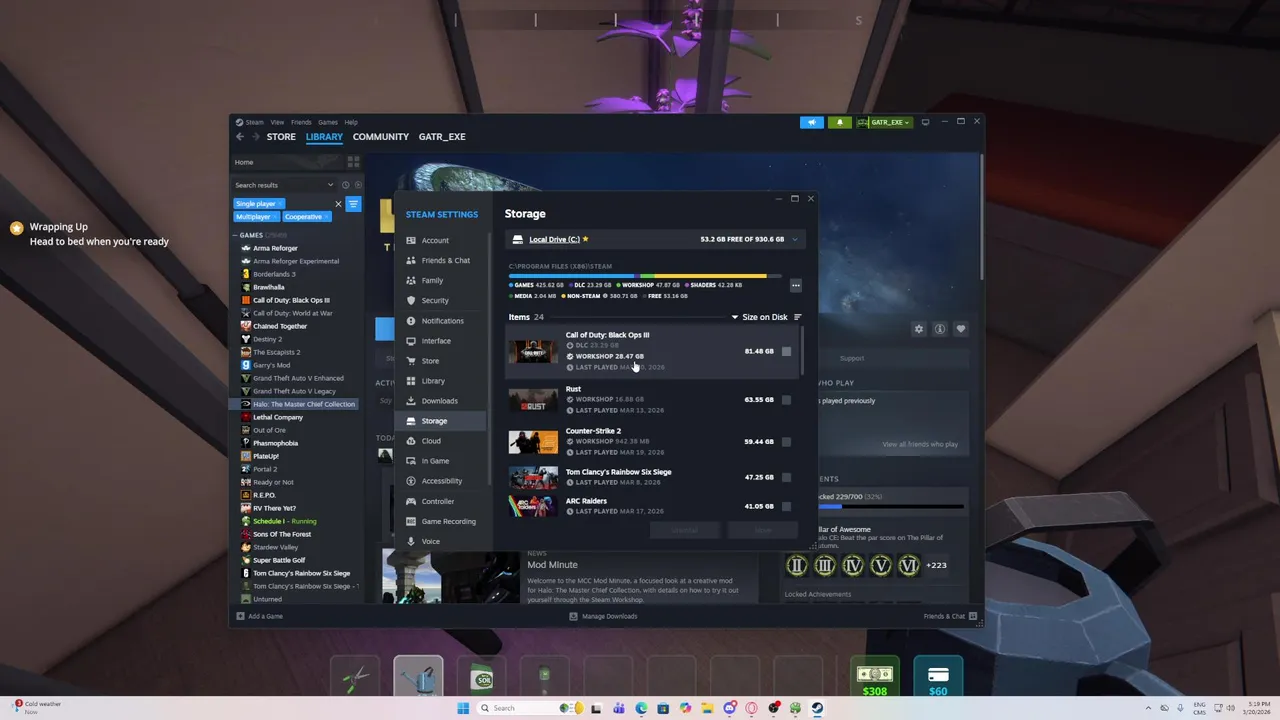The width and height of the screenshot is (1280, 720).
Task: Go back with the Steam navigation arrow
Action: [x=240, y=137]
